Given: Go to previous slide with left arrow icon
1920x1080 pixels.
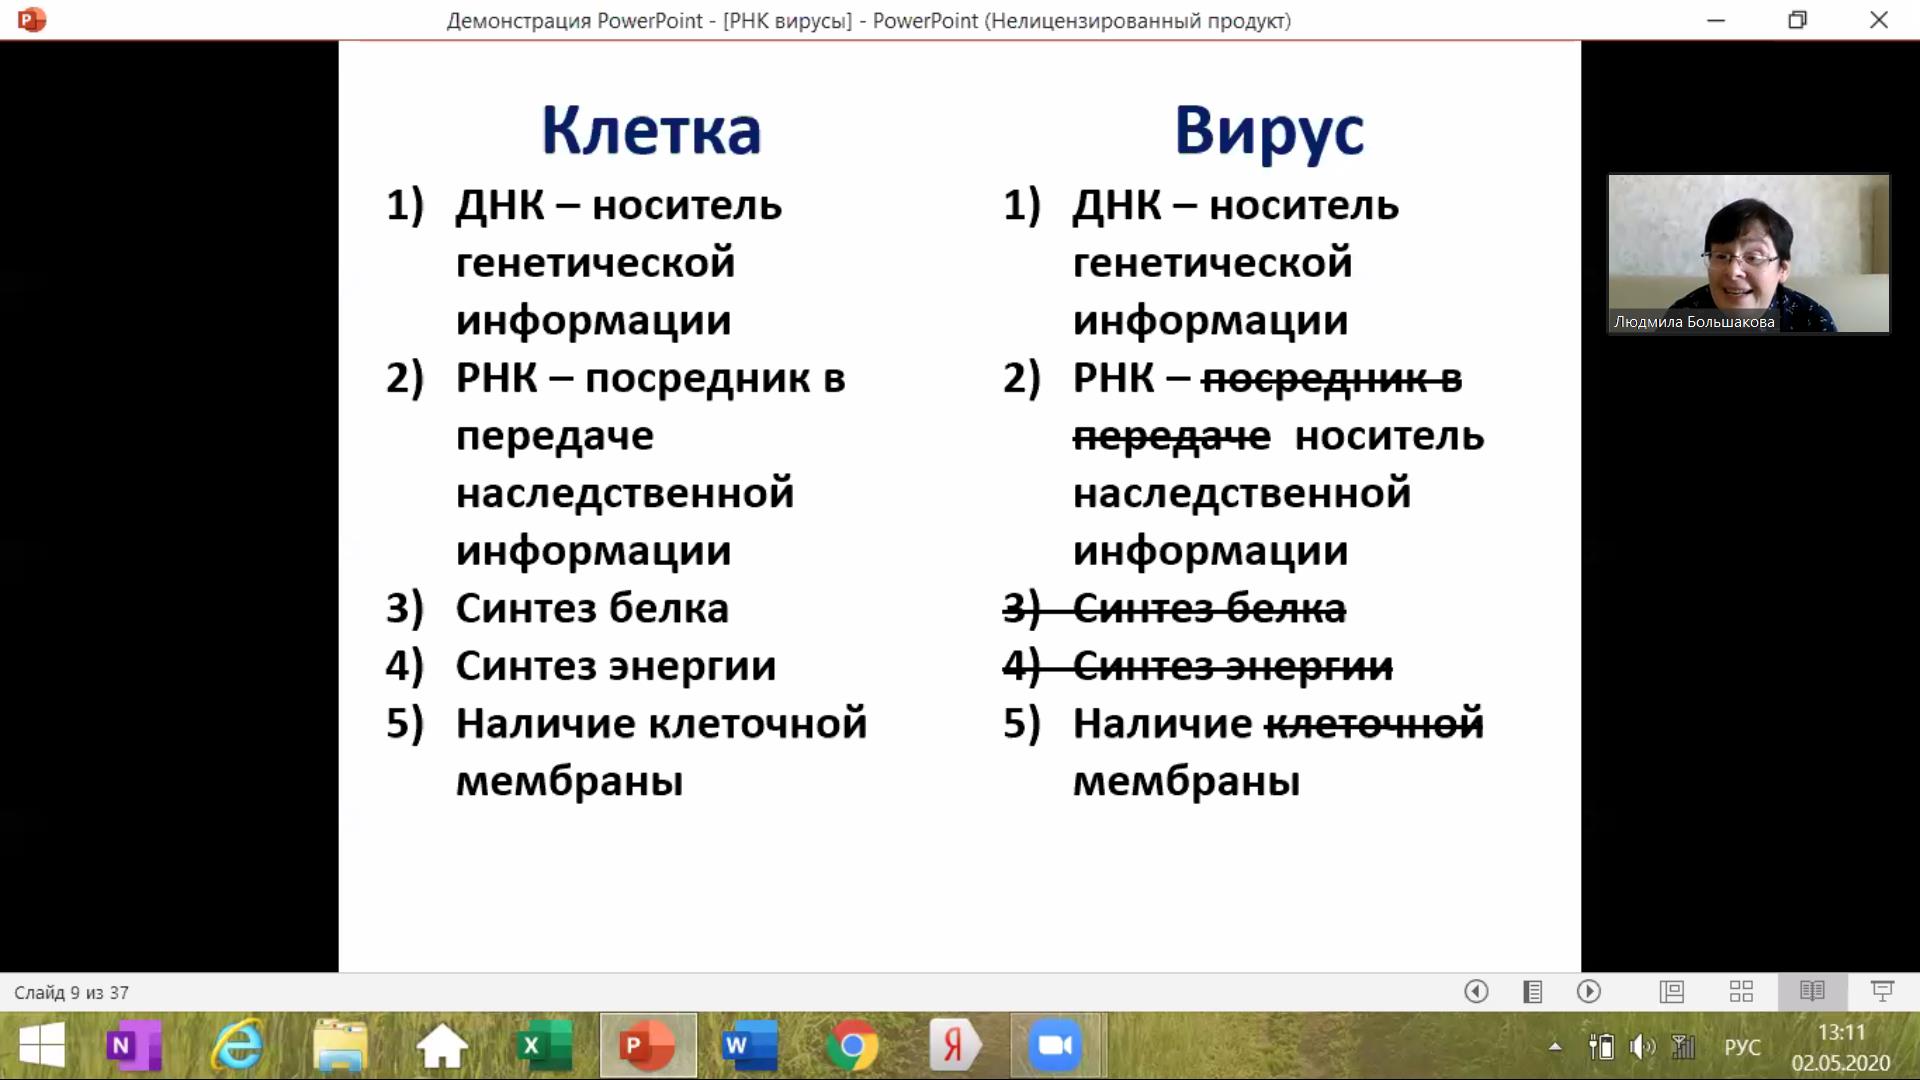Looking at the screenshot, I should click(1476, 991).
